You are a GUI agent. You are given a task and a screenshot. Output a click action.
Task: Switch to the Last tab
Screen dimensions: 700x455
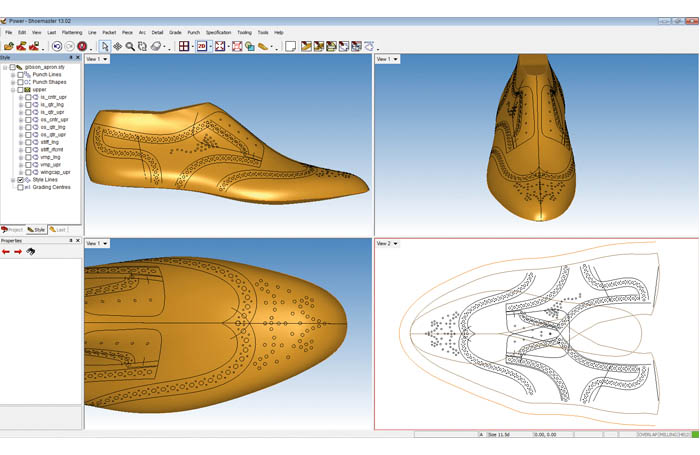click(60, 230)
